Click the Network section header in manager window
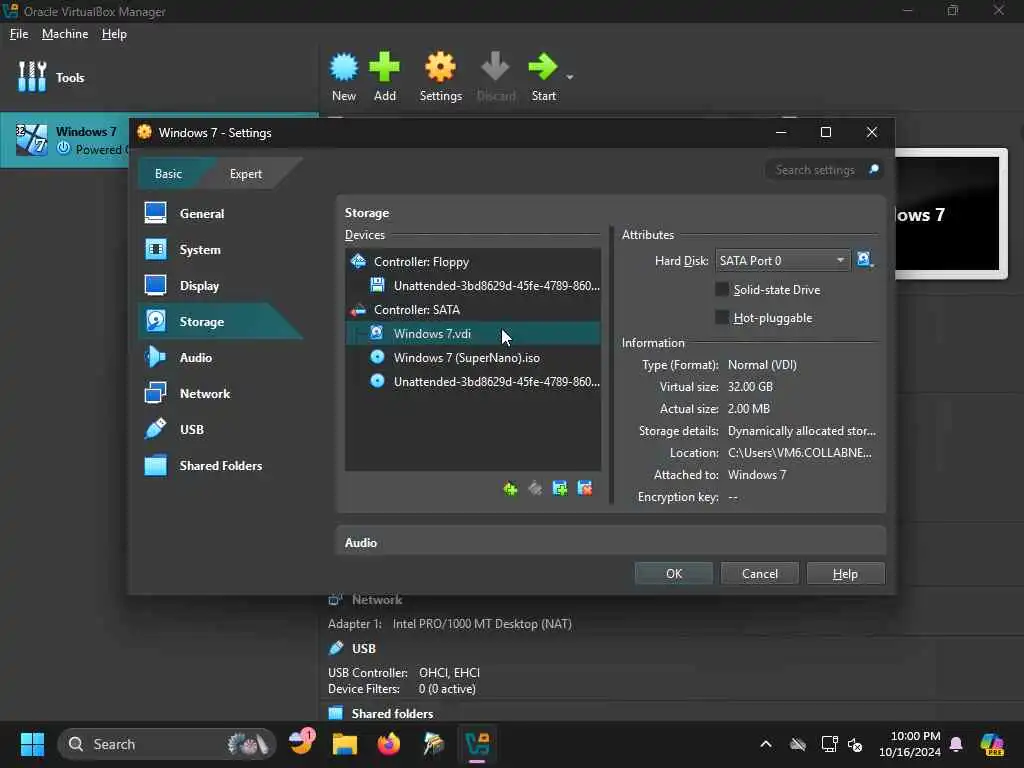The image size is (1024, 768). [377, 600]
